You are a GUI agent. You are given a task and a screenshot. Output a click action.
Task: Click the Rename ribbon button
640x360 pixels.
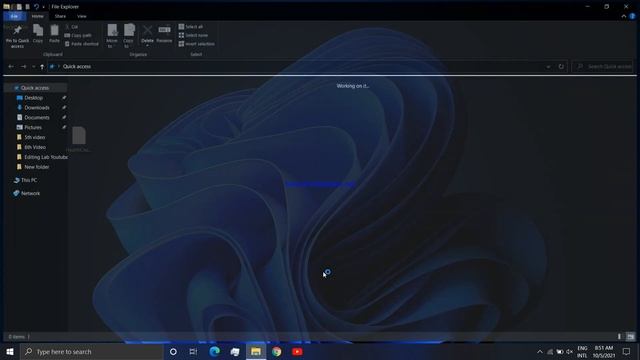click(x=164, y=34)
